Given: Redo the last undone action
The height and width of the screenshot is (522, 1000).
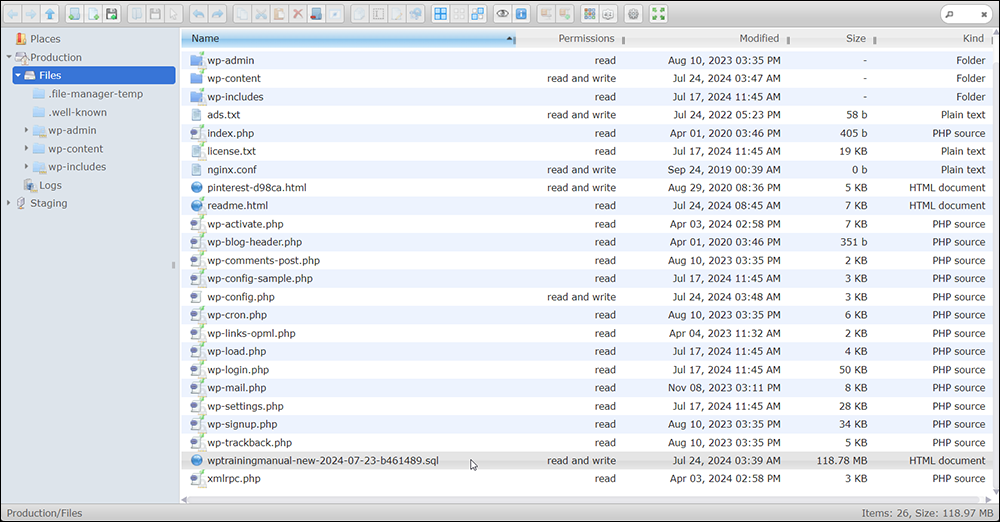Looking at the screenshot, I should pyautogui.click(x=217, y=13).
